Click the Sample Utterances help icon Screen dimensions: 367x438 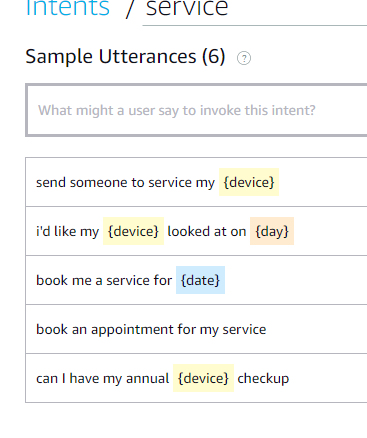(244, 58)
